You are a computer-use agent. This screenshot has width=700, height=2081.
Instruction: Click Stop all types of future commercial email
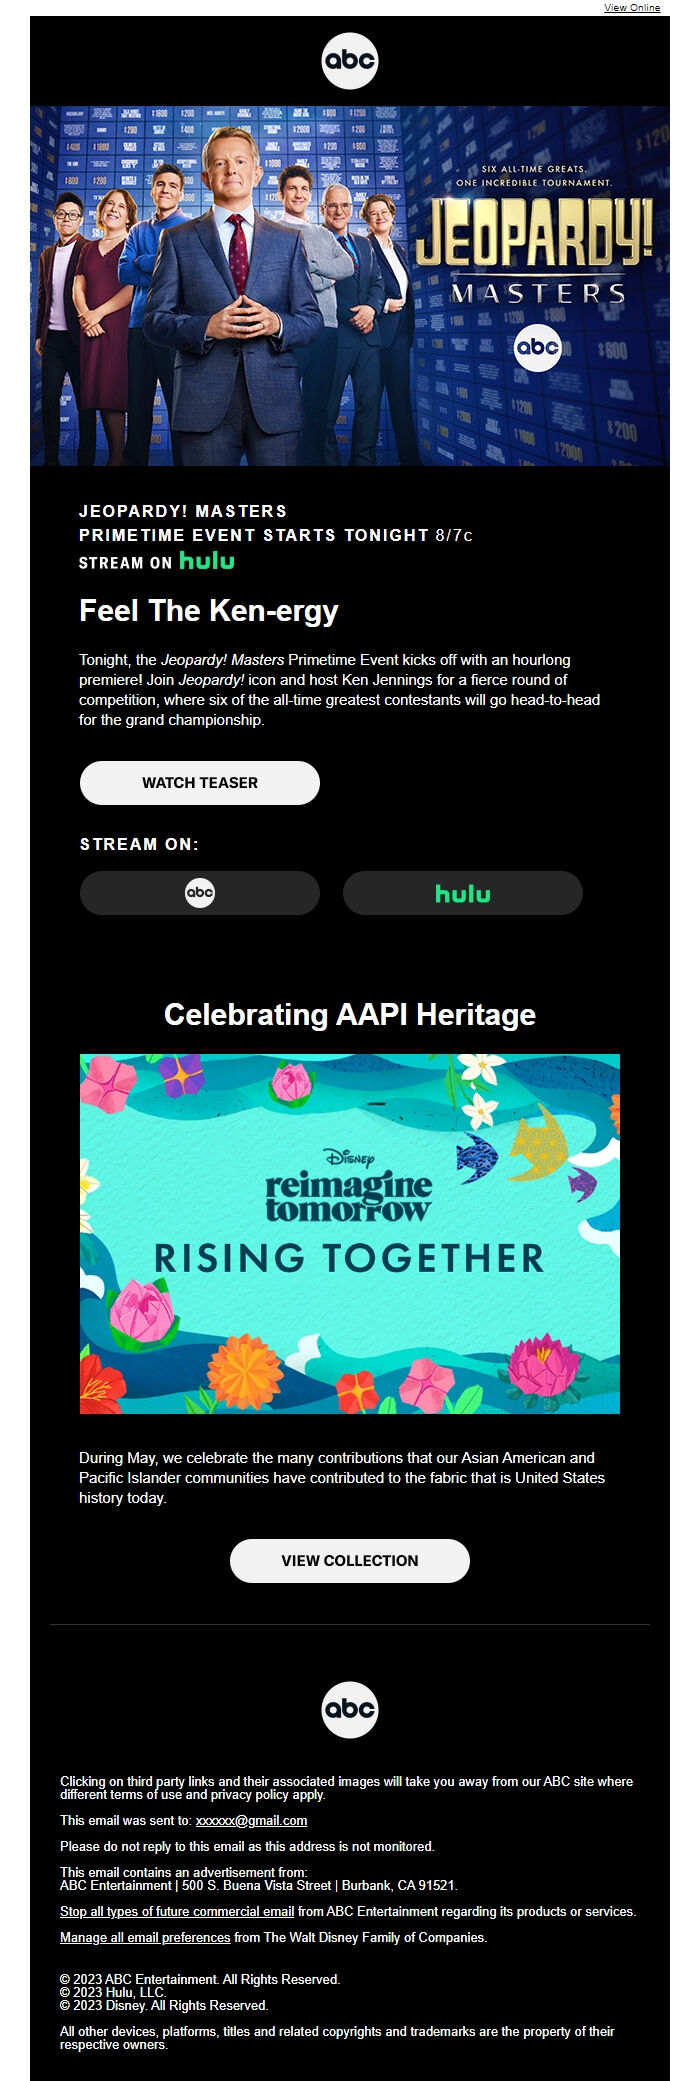click(177, 1911)
